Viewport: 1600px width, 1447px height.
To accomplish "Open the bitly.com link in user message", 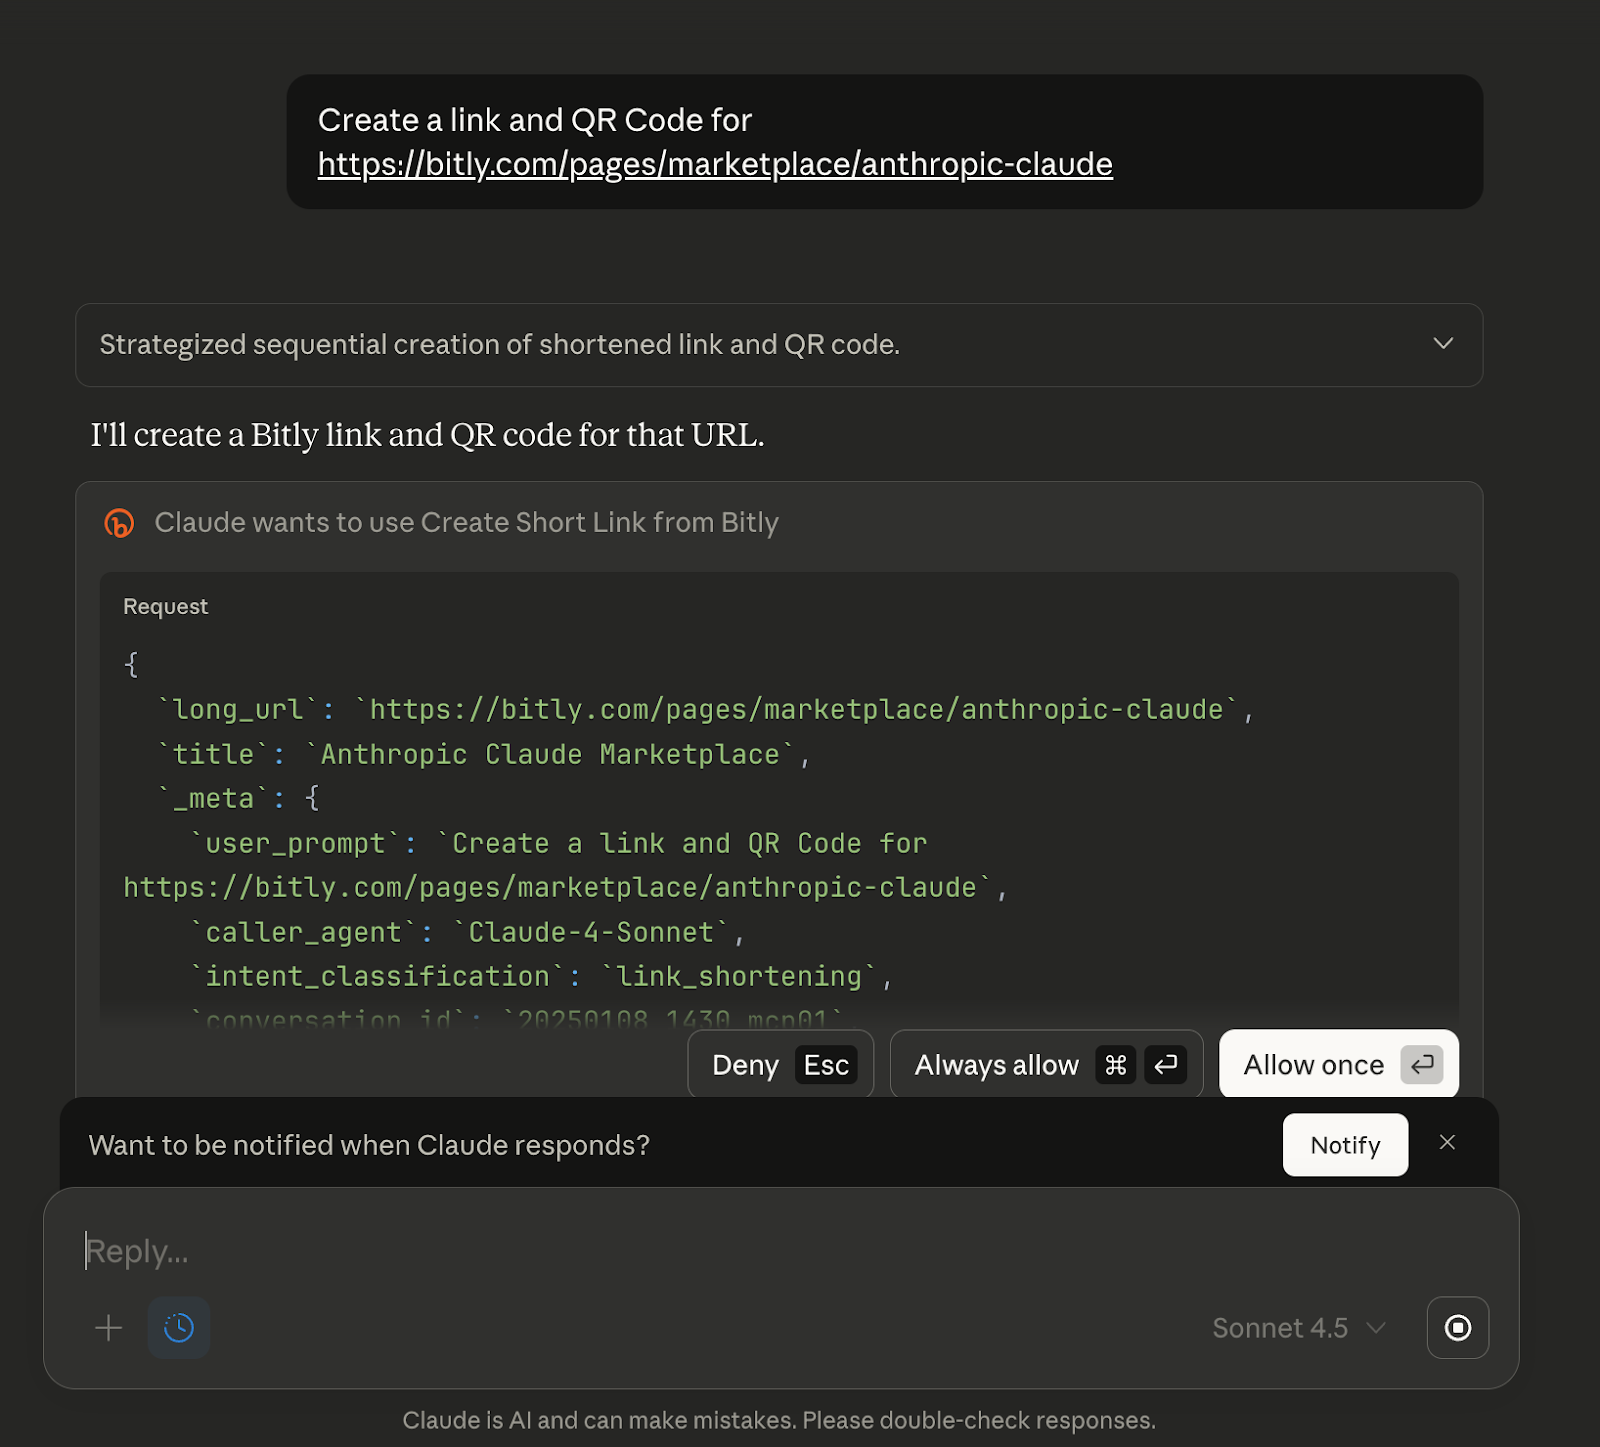I will (715, 164).
